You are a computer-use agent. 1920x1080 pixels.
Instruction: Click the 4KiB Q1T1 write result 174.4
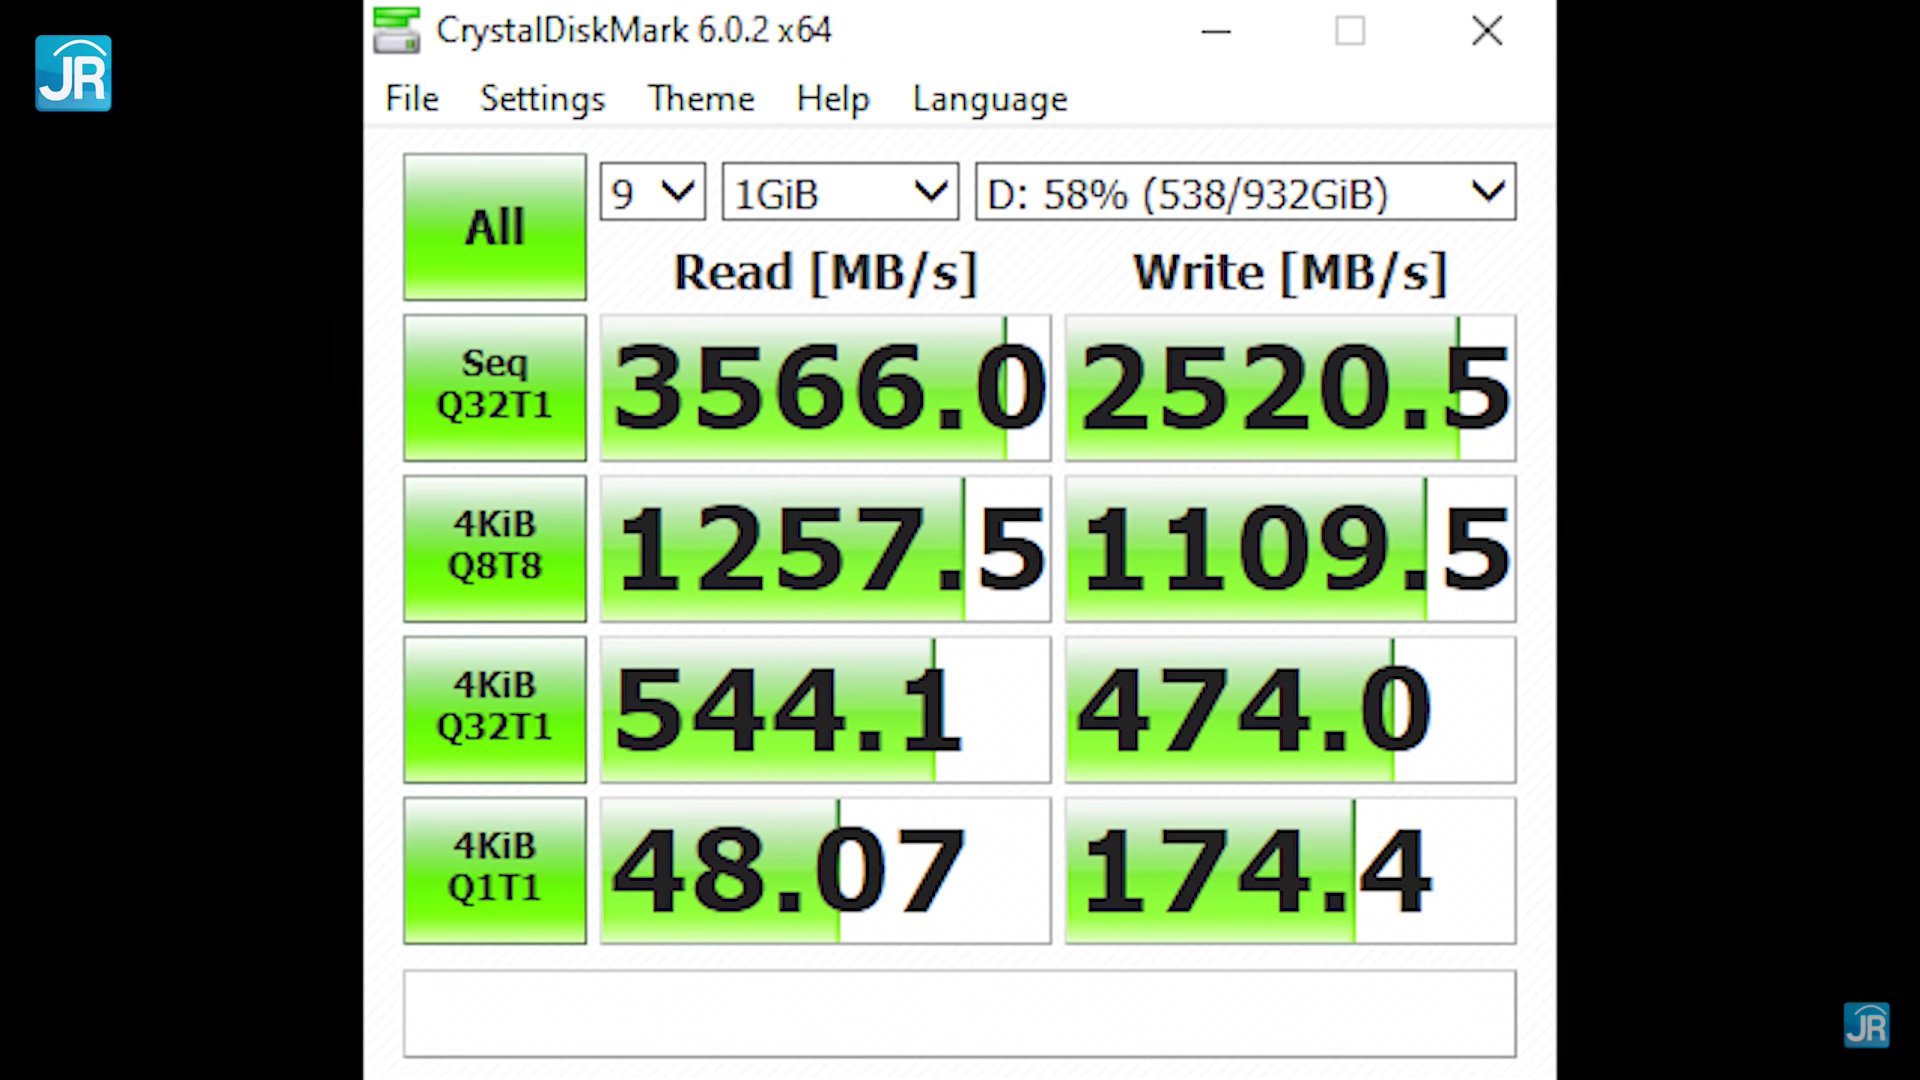[1290, 870]
